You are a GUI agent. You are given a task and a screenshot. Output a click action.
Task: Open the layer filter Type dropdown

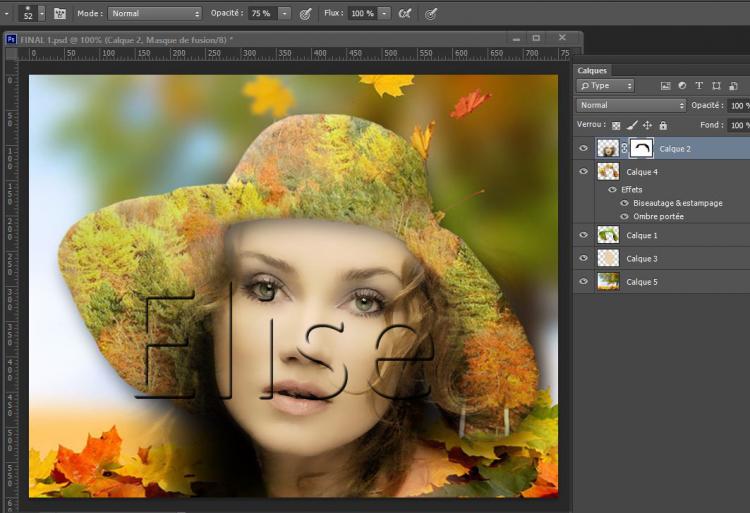tap(605, 86)
